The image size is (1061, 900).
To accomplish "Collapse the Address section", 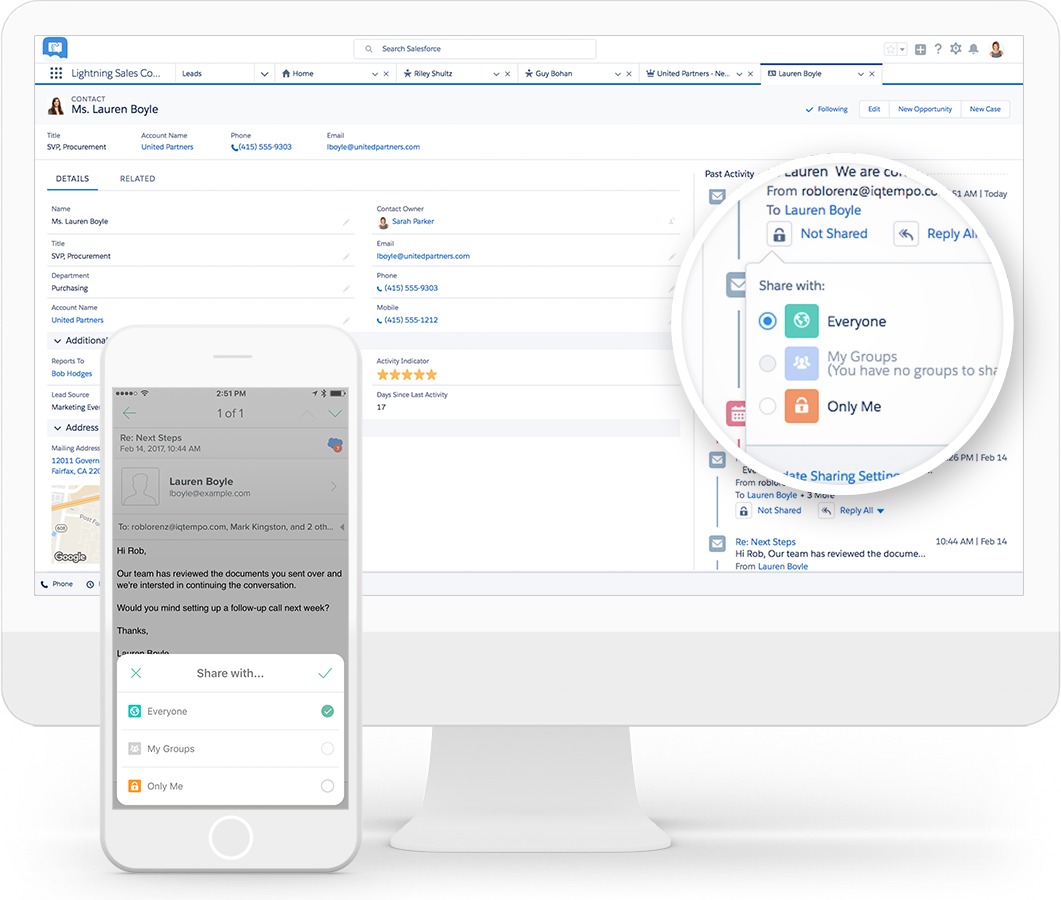I will point(58,428).
